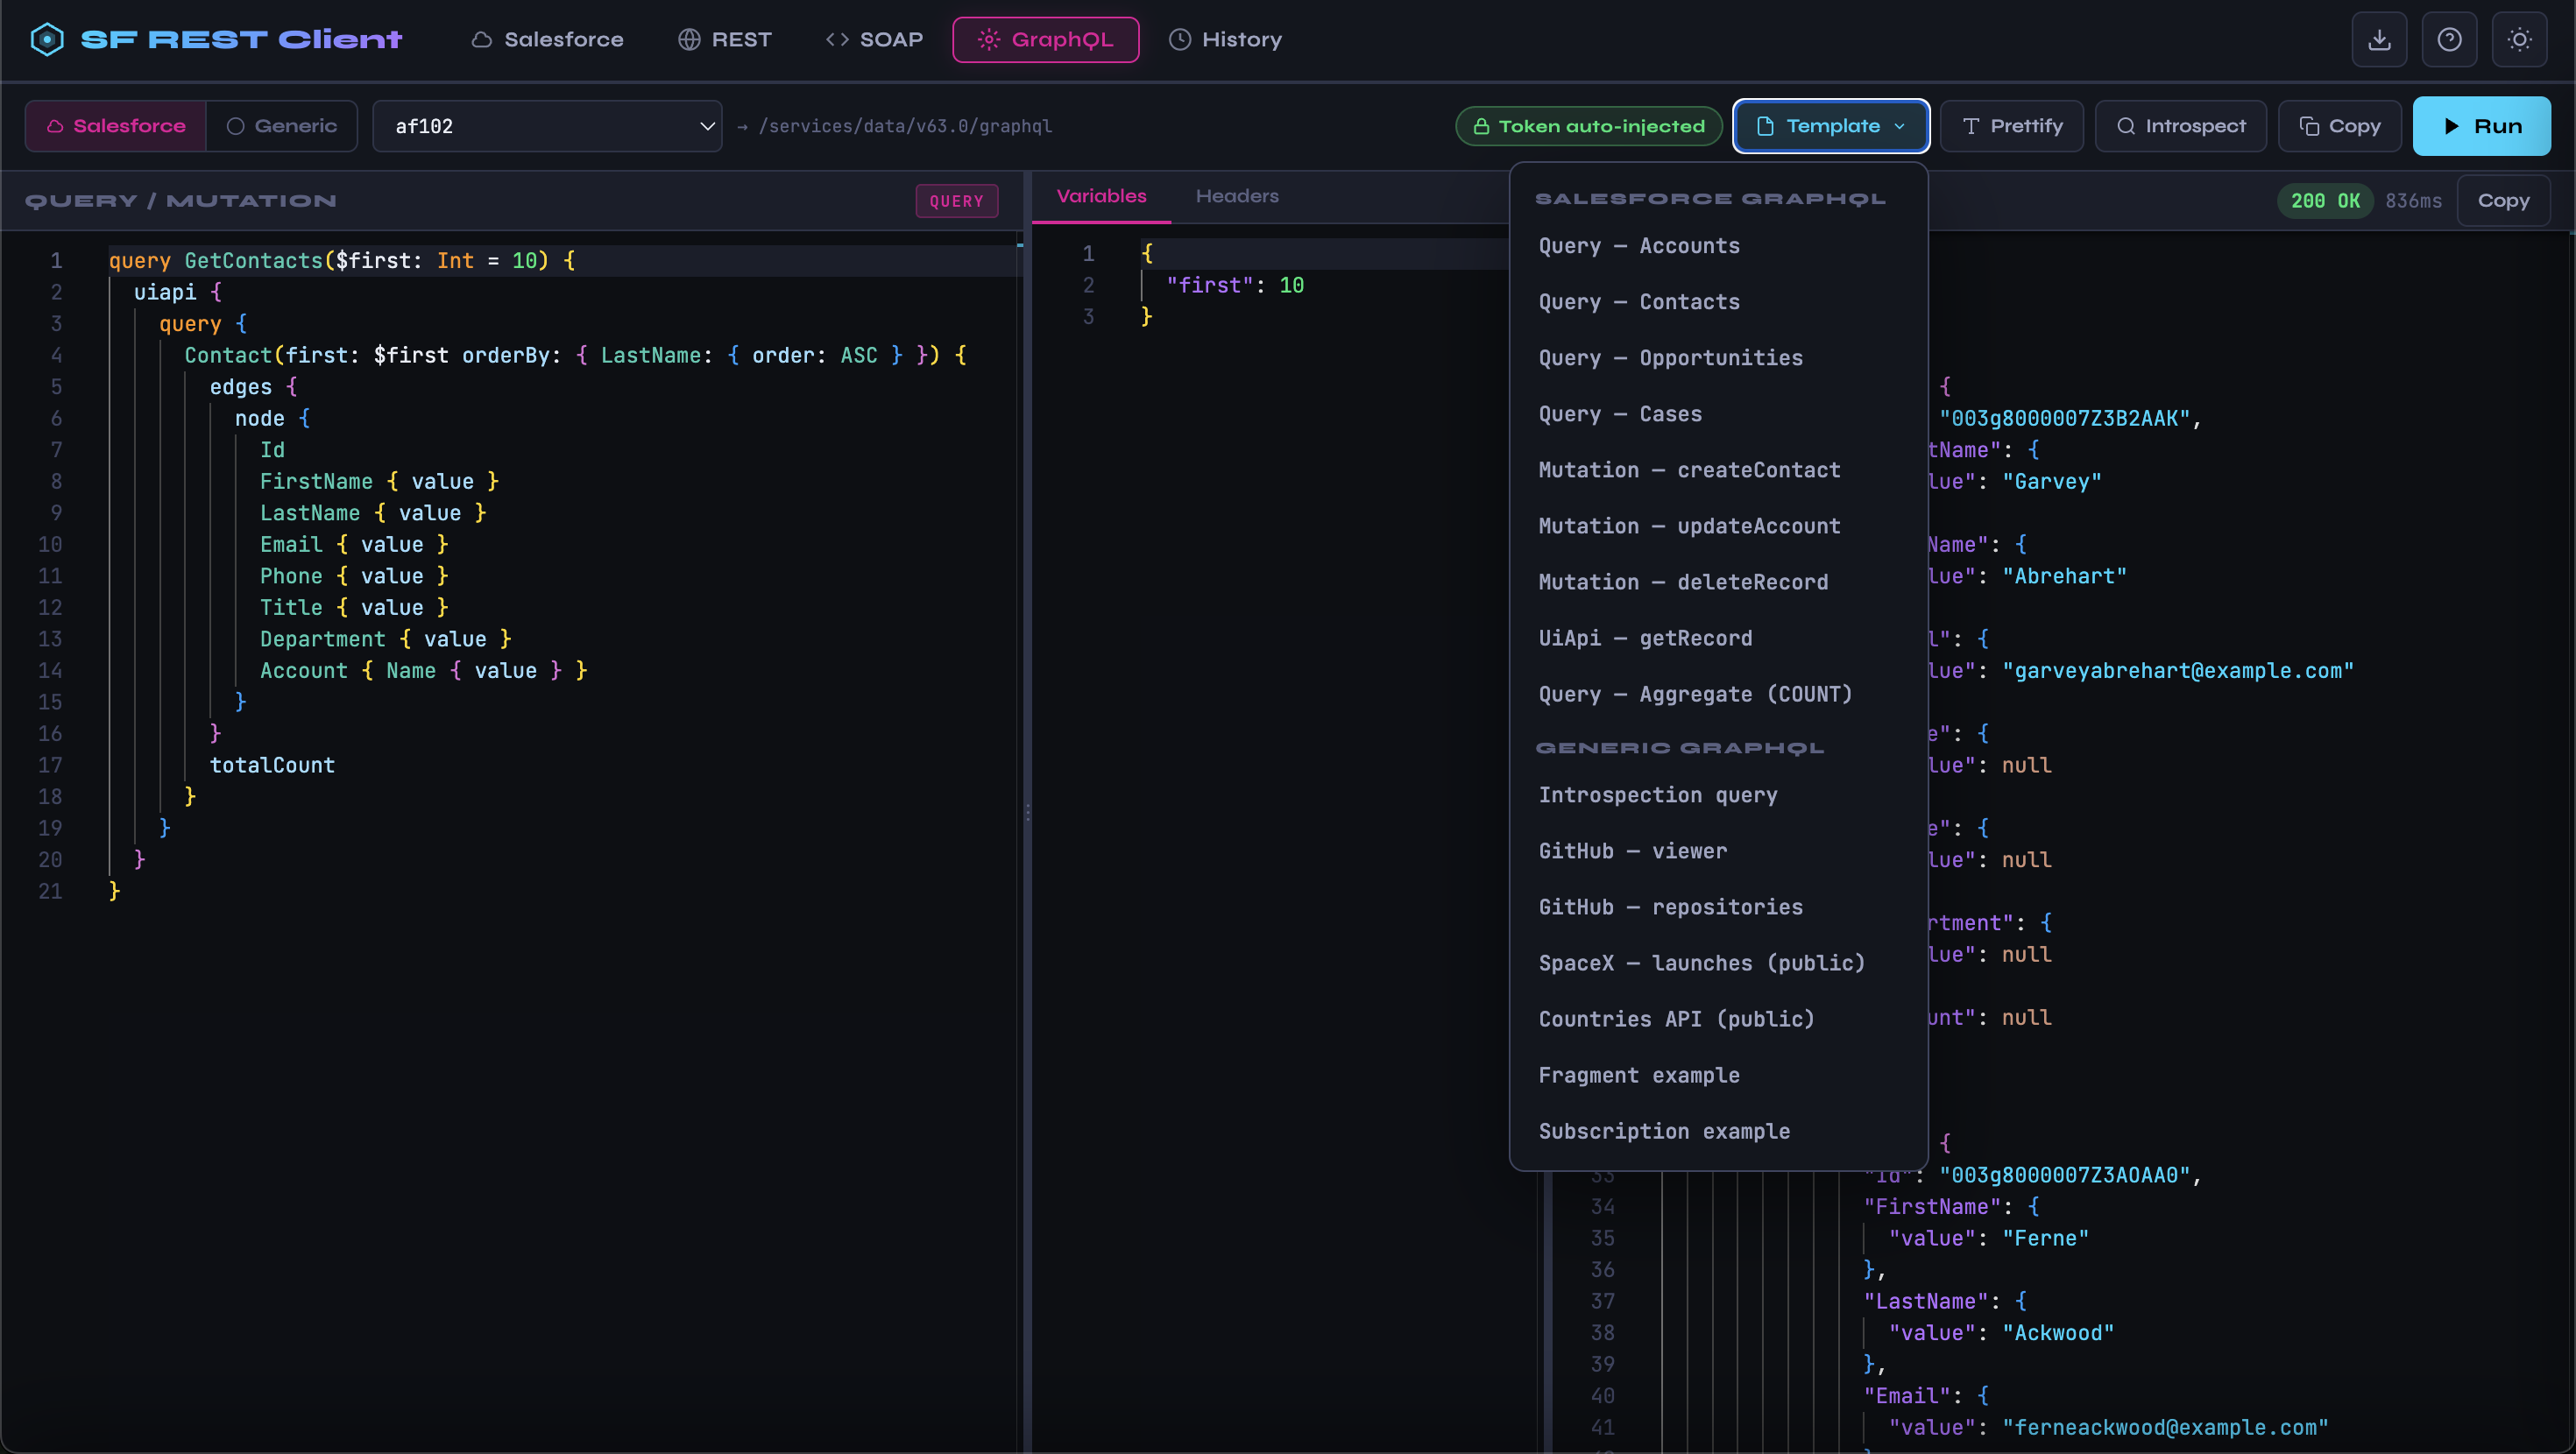Choose UiApi — getRecord template
This screenshot has width=2576, height=1454.
point(1718,638)
